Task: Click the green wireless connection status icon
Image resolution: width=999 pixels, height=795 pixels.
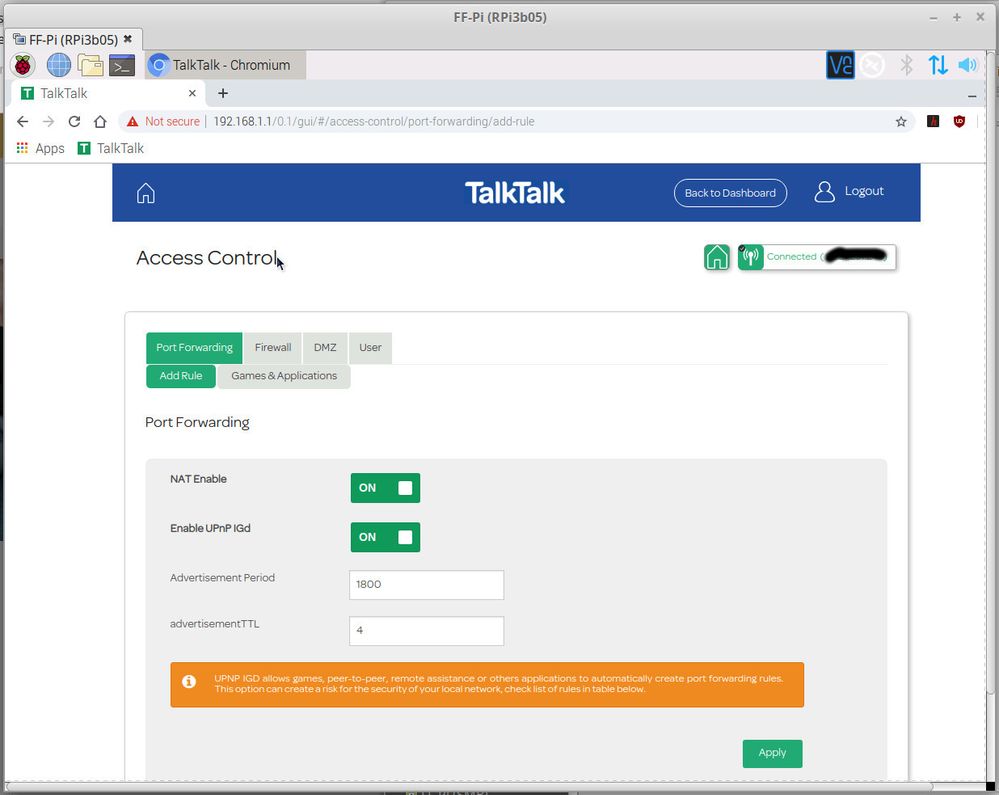Action: (x=751, y=258)
